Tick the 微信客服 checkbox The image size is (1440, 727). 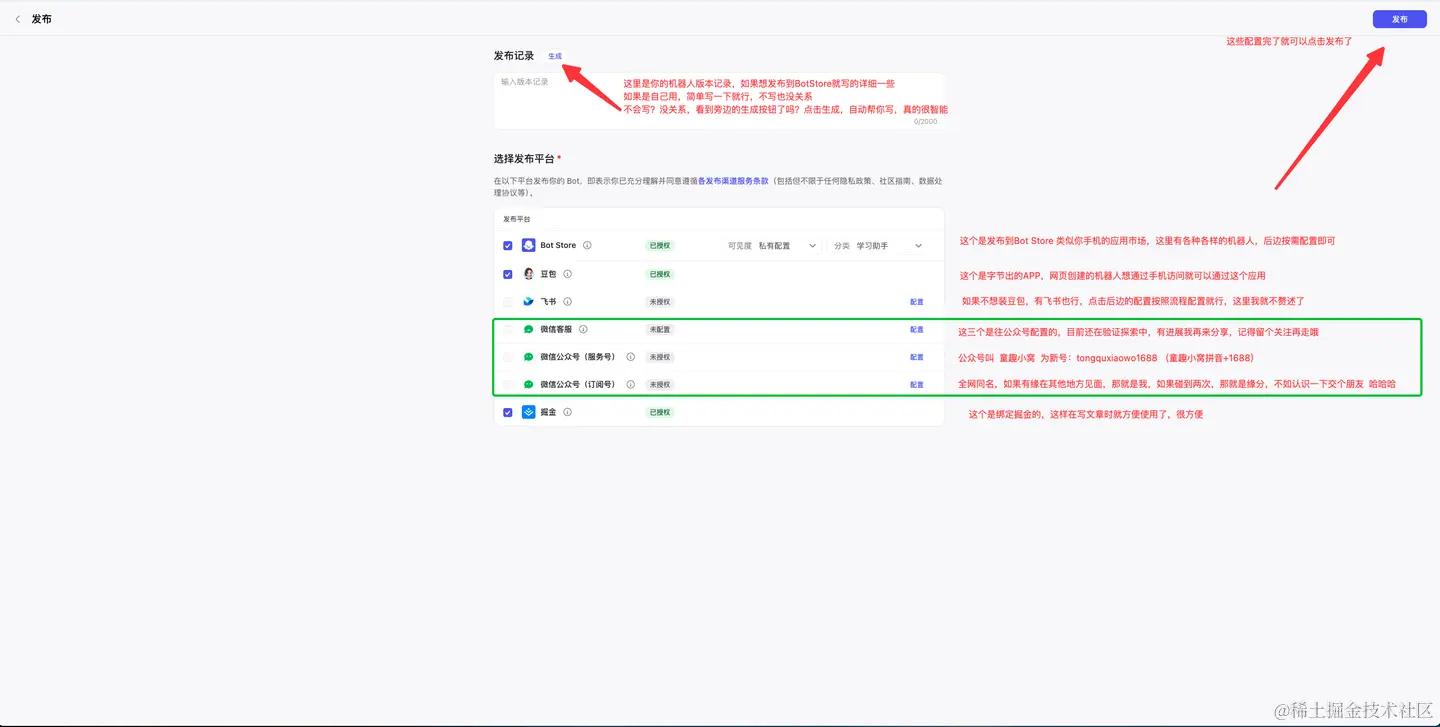(x=508, y=329)
